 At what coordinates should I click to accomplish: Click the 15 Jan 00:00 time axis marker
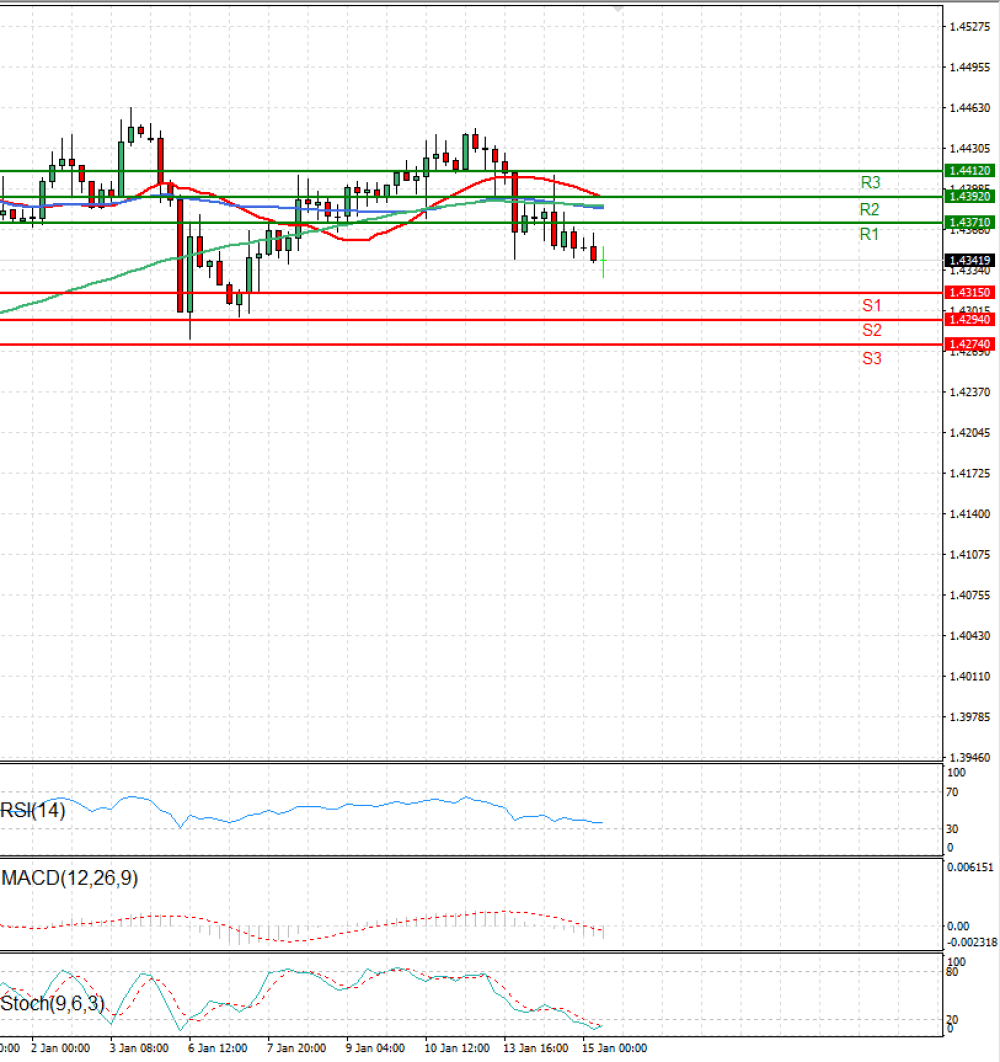(x=614, y=1048)
